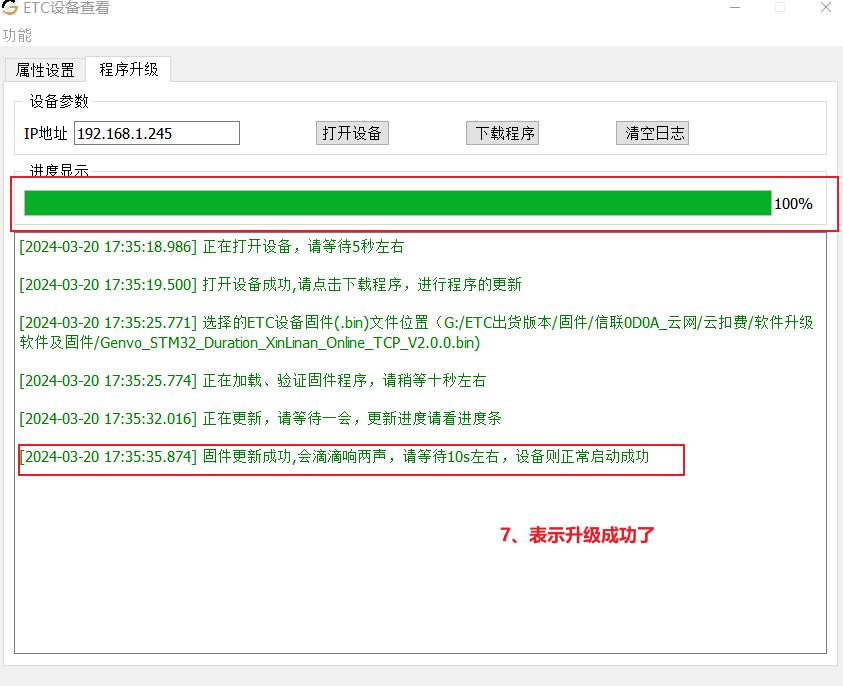Open the 功能 menu
Screen dimensions: 843x686
(17, 35)
